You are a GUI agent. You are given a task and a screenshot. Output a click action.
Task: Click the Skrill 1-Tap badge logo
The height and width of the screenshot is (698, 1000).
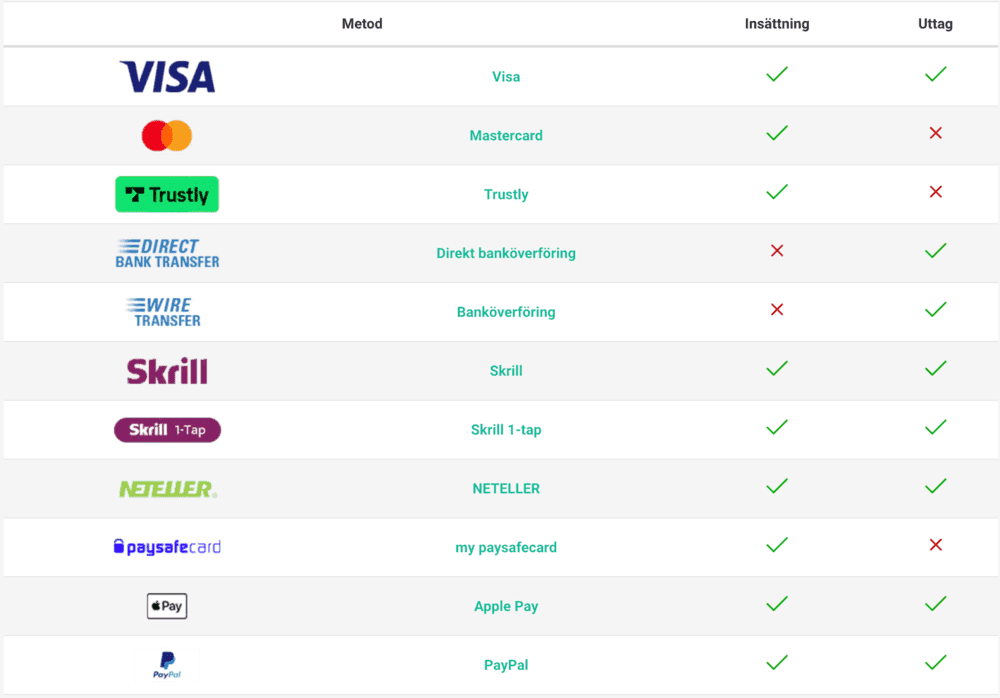(x=167, y=430)
